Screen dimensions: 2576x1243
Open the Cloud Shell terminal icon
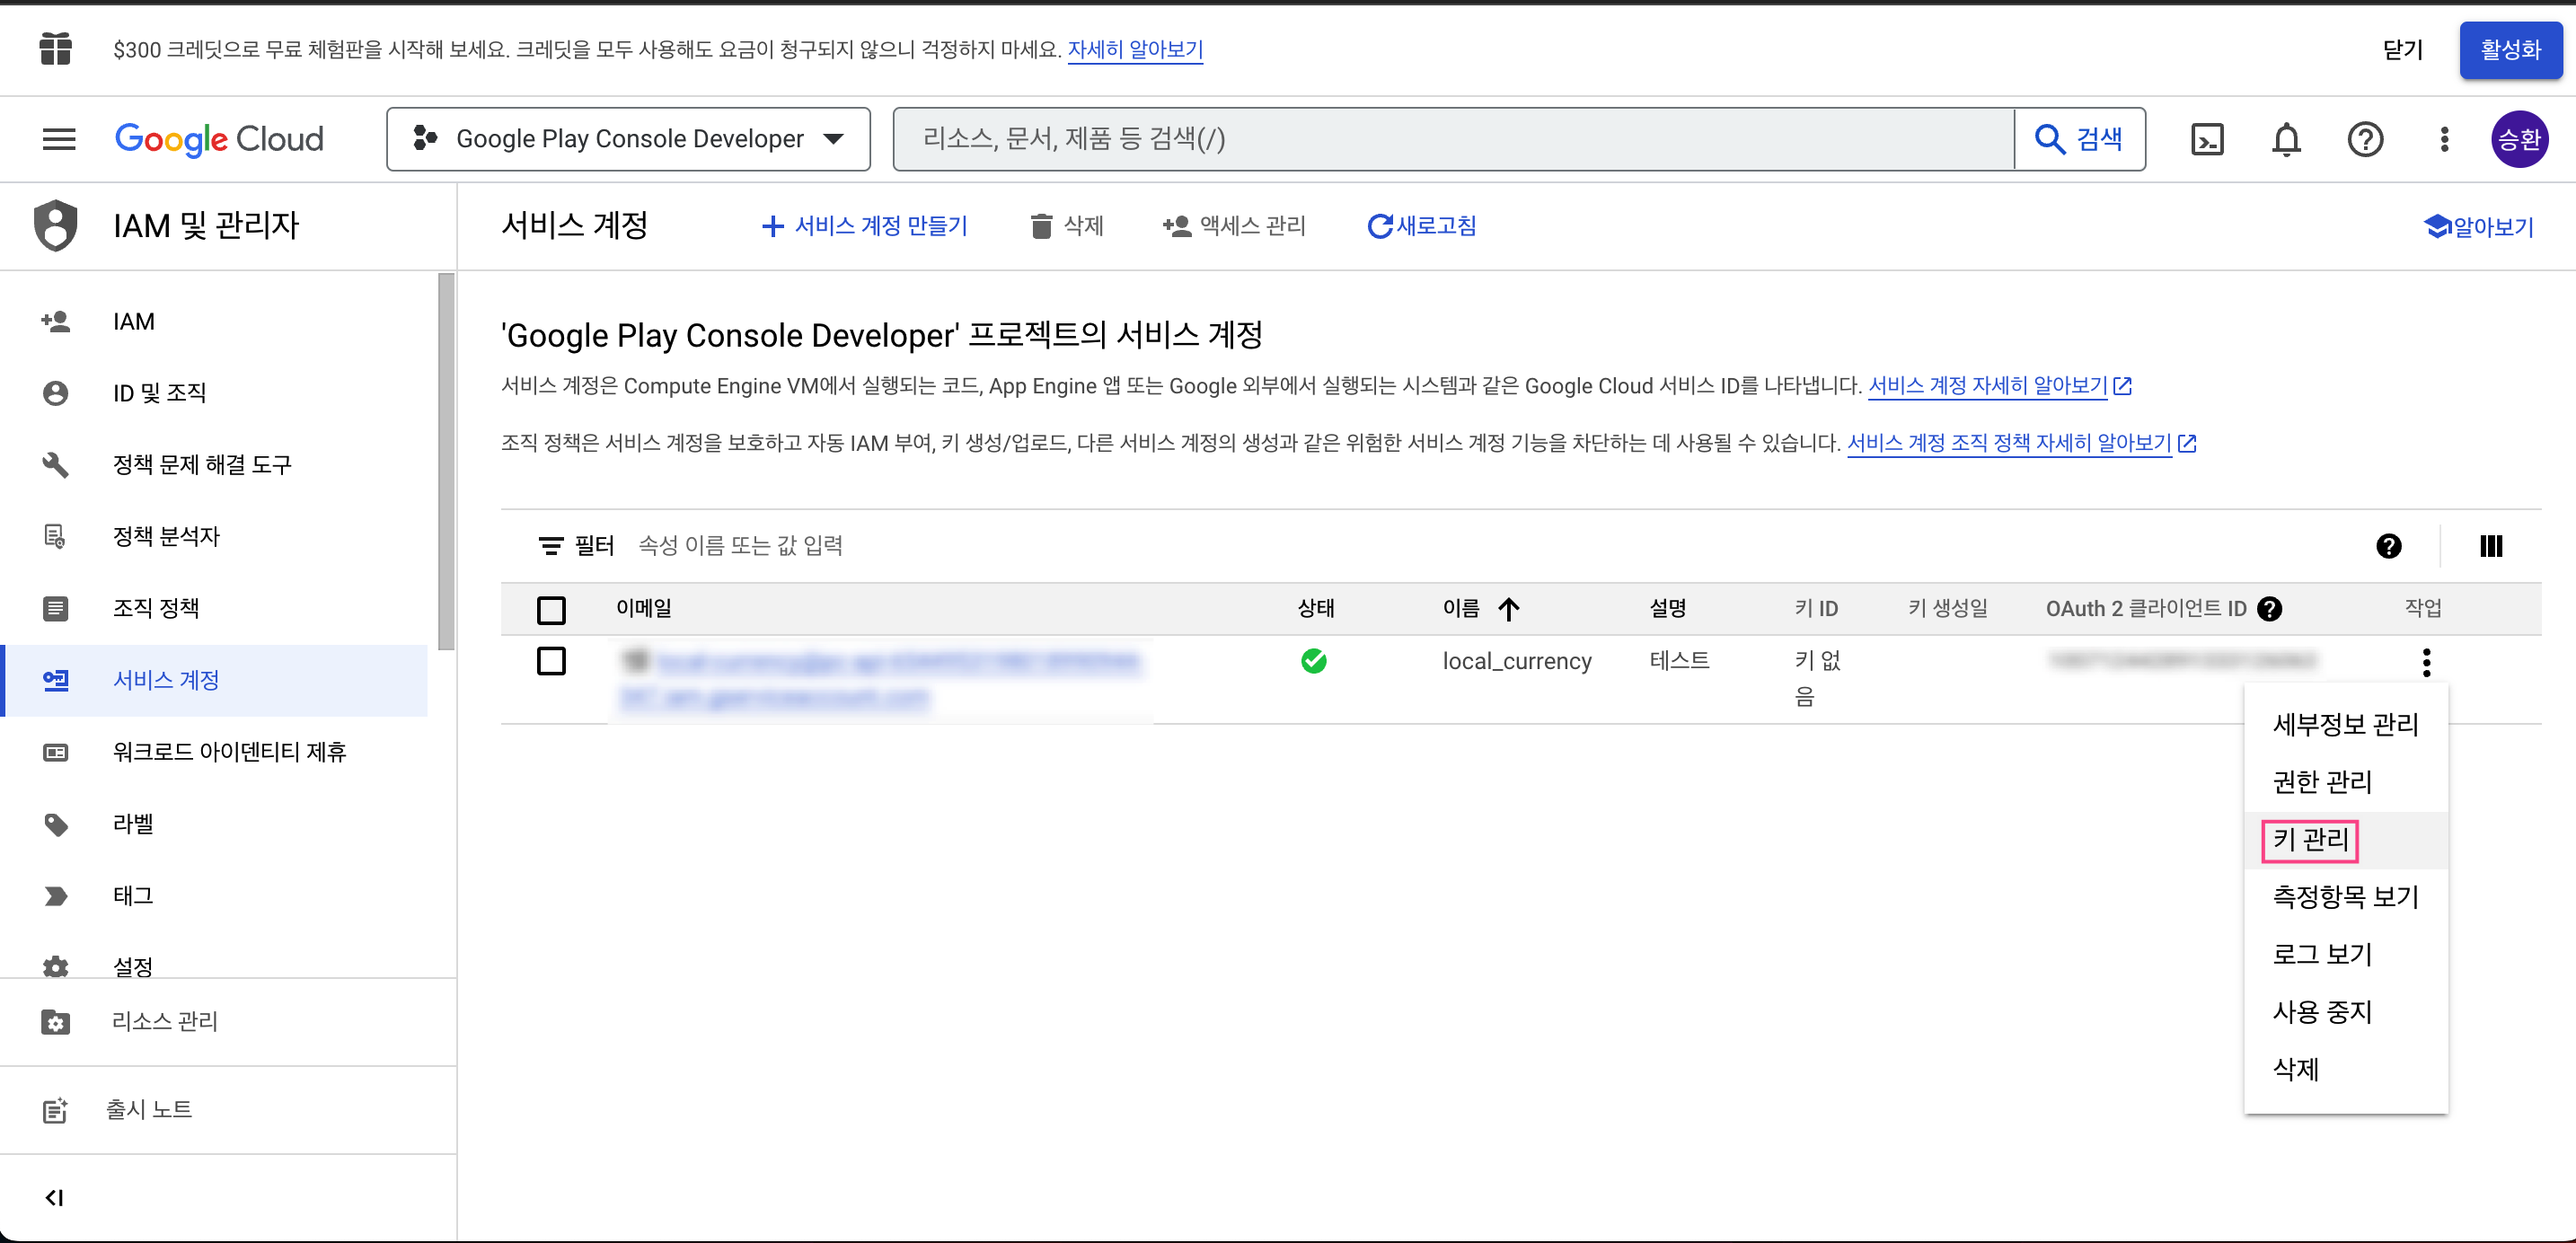click(x=2206, y=139)
